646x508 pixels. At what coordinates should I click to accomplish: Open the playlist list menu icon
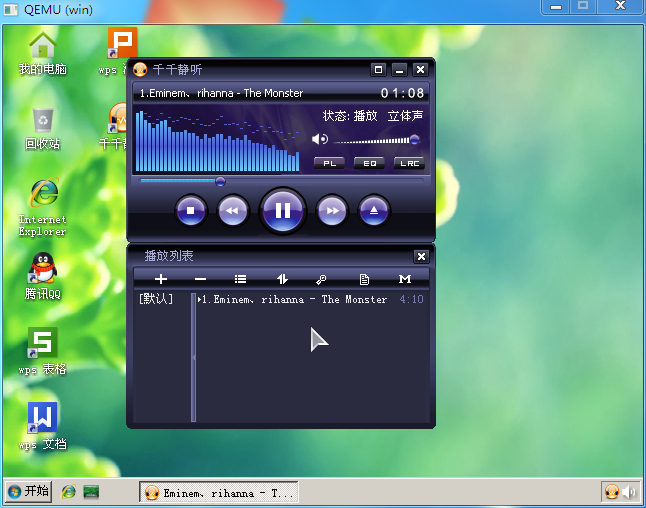(x=240, y=279)
